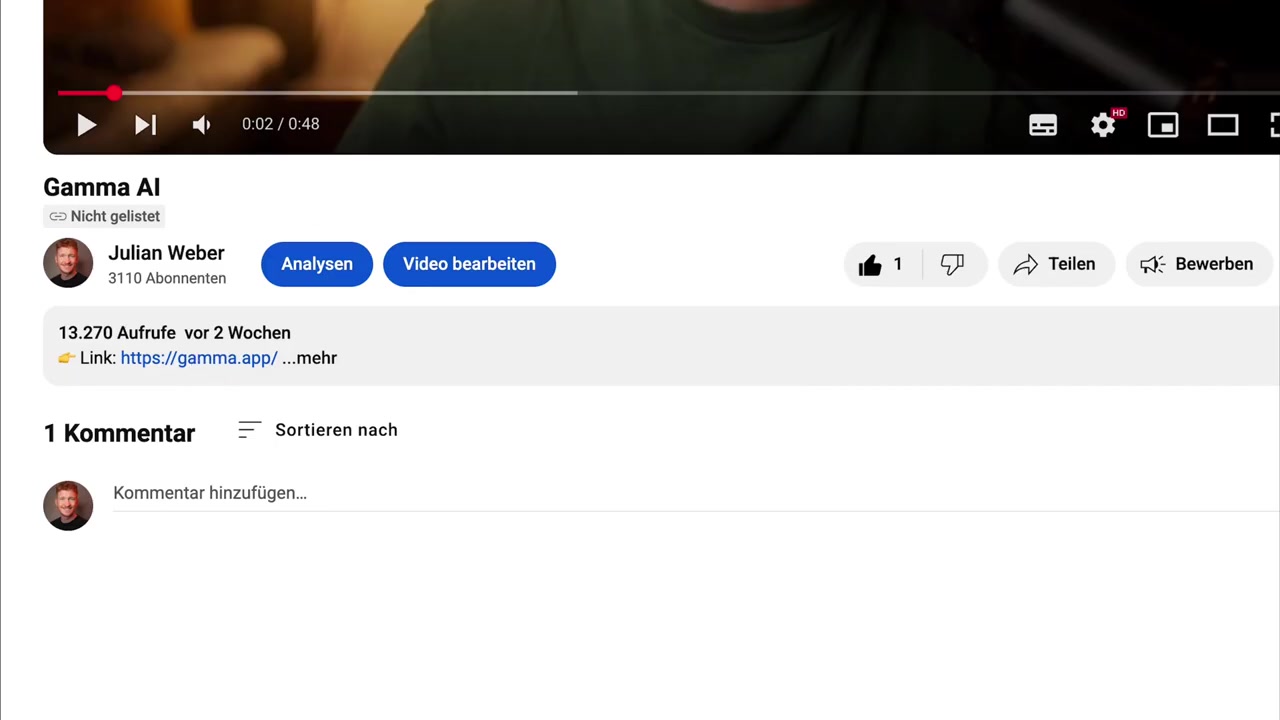Seek using the red progress bar handle
The image size is (1280, 720).
[114, 93]
